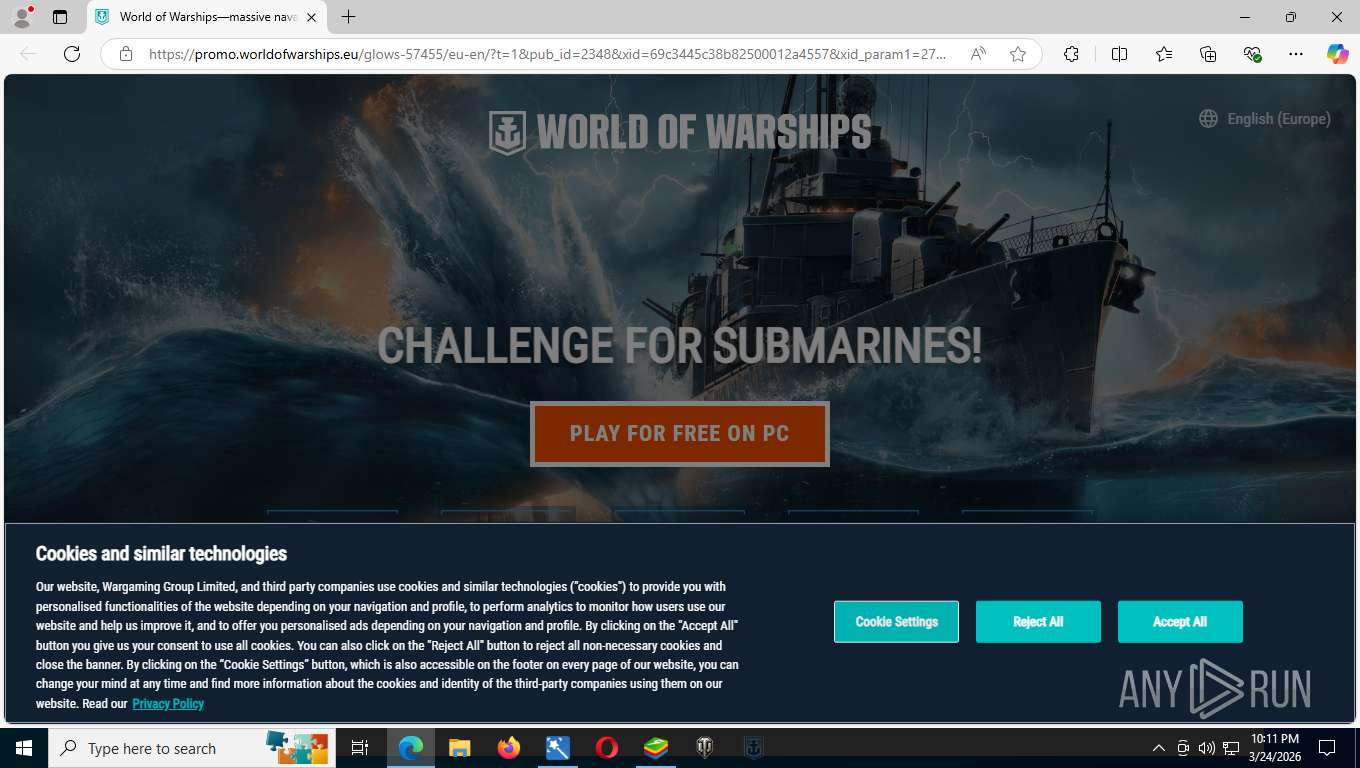Add this page to favorites star
The width and height of the screenshot is (1360, 768).
(x=1018, y=54)
